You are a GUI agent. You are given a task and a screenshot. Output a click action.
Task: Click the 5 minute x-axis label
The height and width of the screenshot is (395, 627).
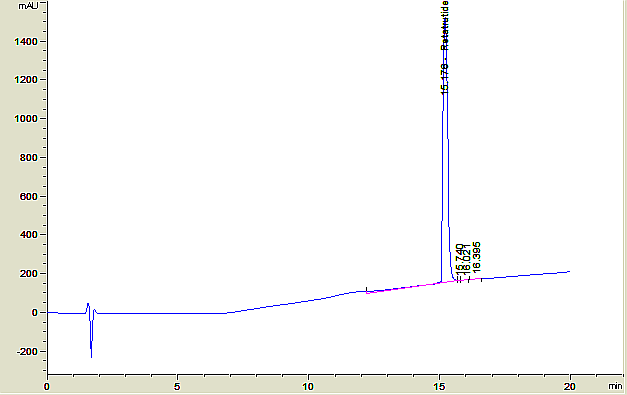[x=177, y=386]
